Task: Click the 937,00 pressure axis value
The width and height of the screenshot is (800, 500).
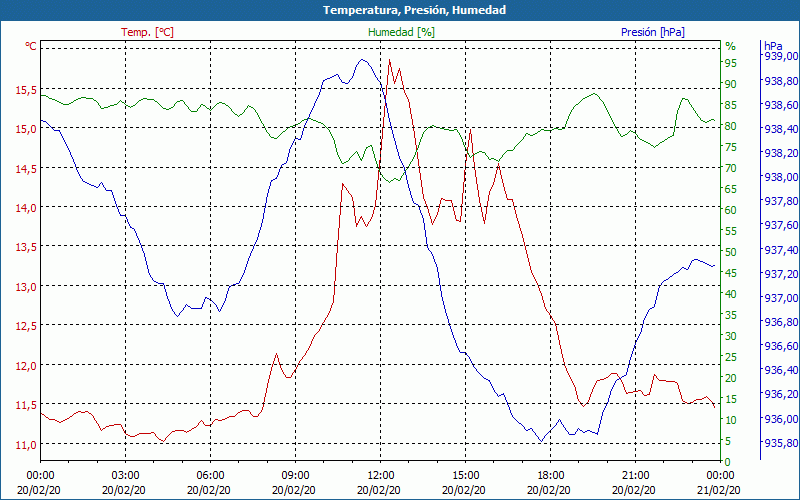Action: [781, 298]
